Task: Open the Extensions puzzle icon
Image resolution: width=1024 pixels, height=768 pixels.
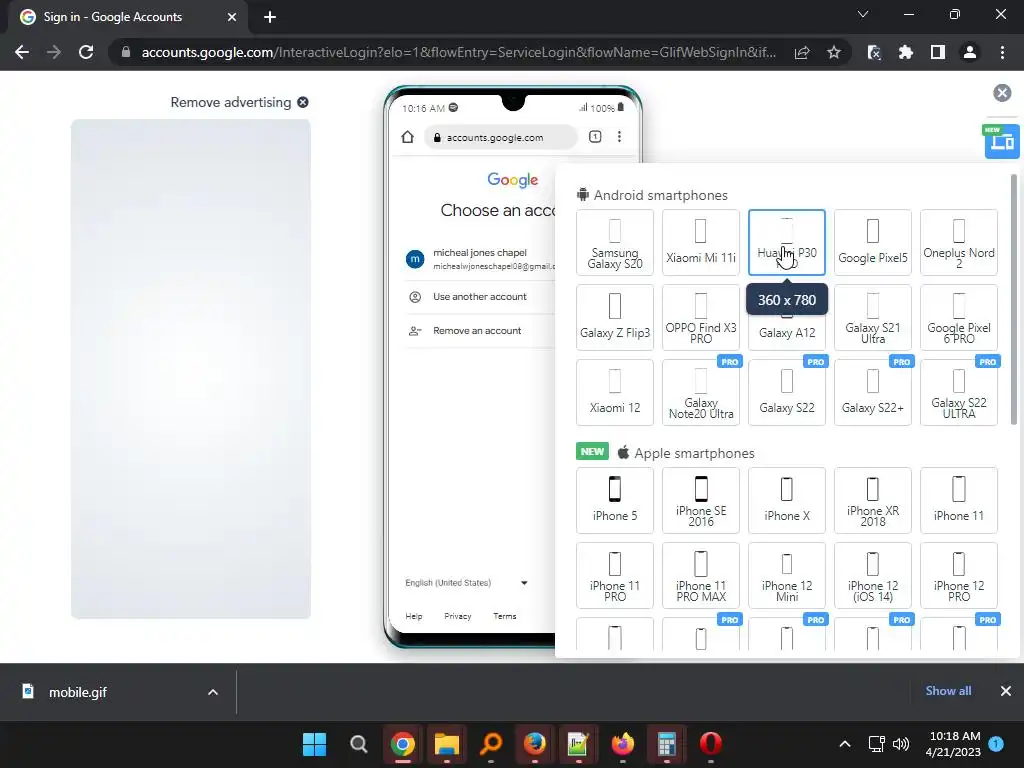Action: coord(906,52)
